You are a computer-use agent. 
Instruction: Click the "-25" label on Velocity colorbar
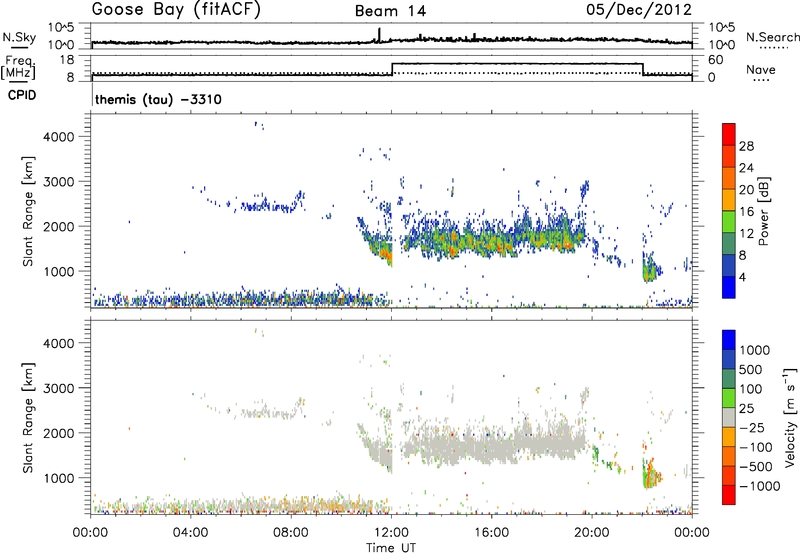pos(751,428)
